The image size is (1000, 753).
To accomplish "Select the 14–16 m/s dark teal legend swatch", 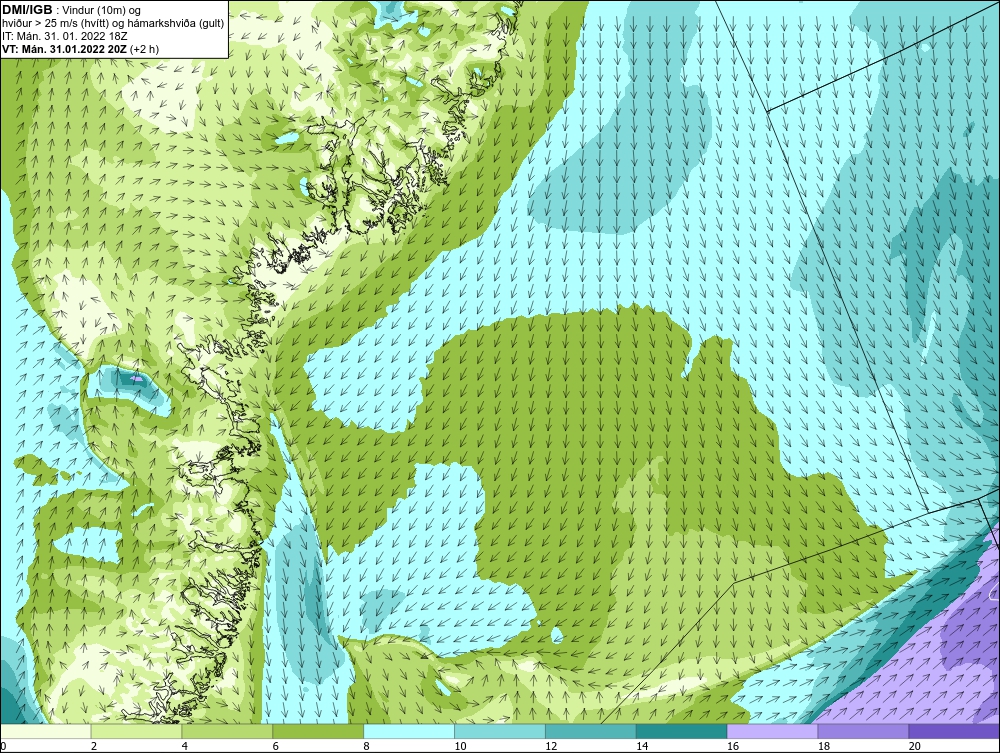I will [x=682, y=731].
